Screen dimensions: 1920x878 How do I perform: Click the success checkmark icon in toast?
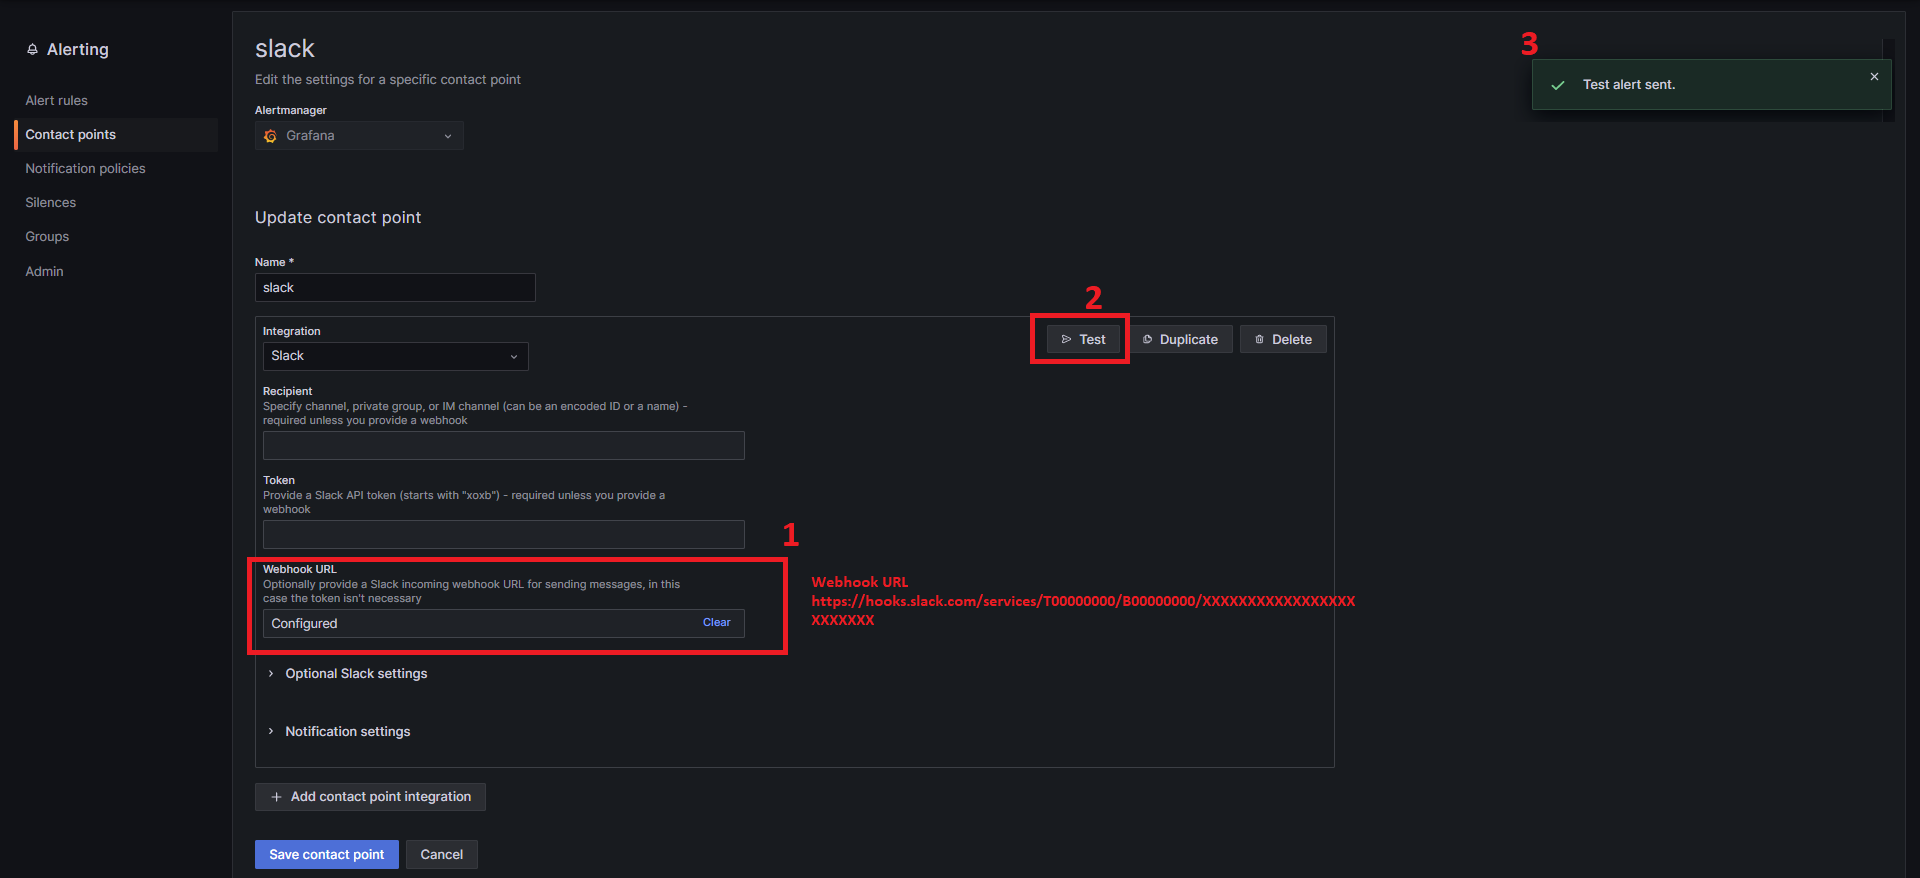pyautogui.click(x=1558, y=85)
